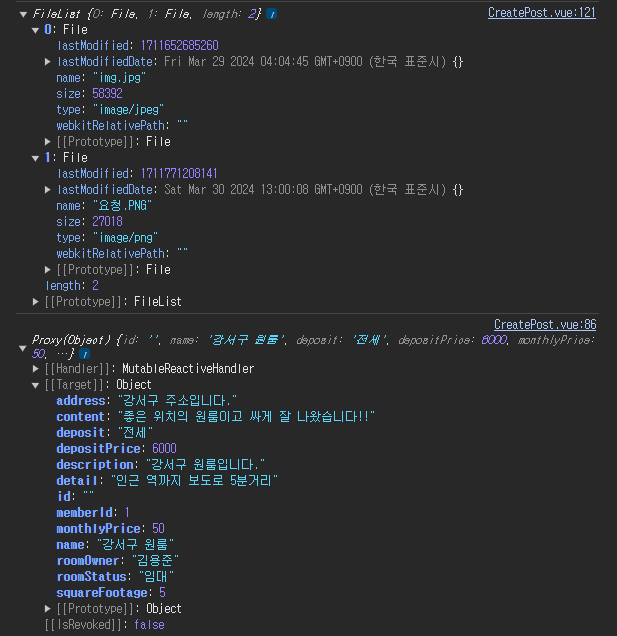617x636 pixels.
Task: Select the name value "img.jpg"
Action: (119, 77)
